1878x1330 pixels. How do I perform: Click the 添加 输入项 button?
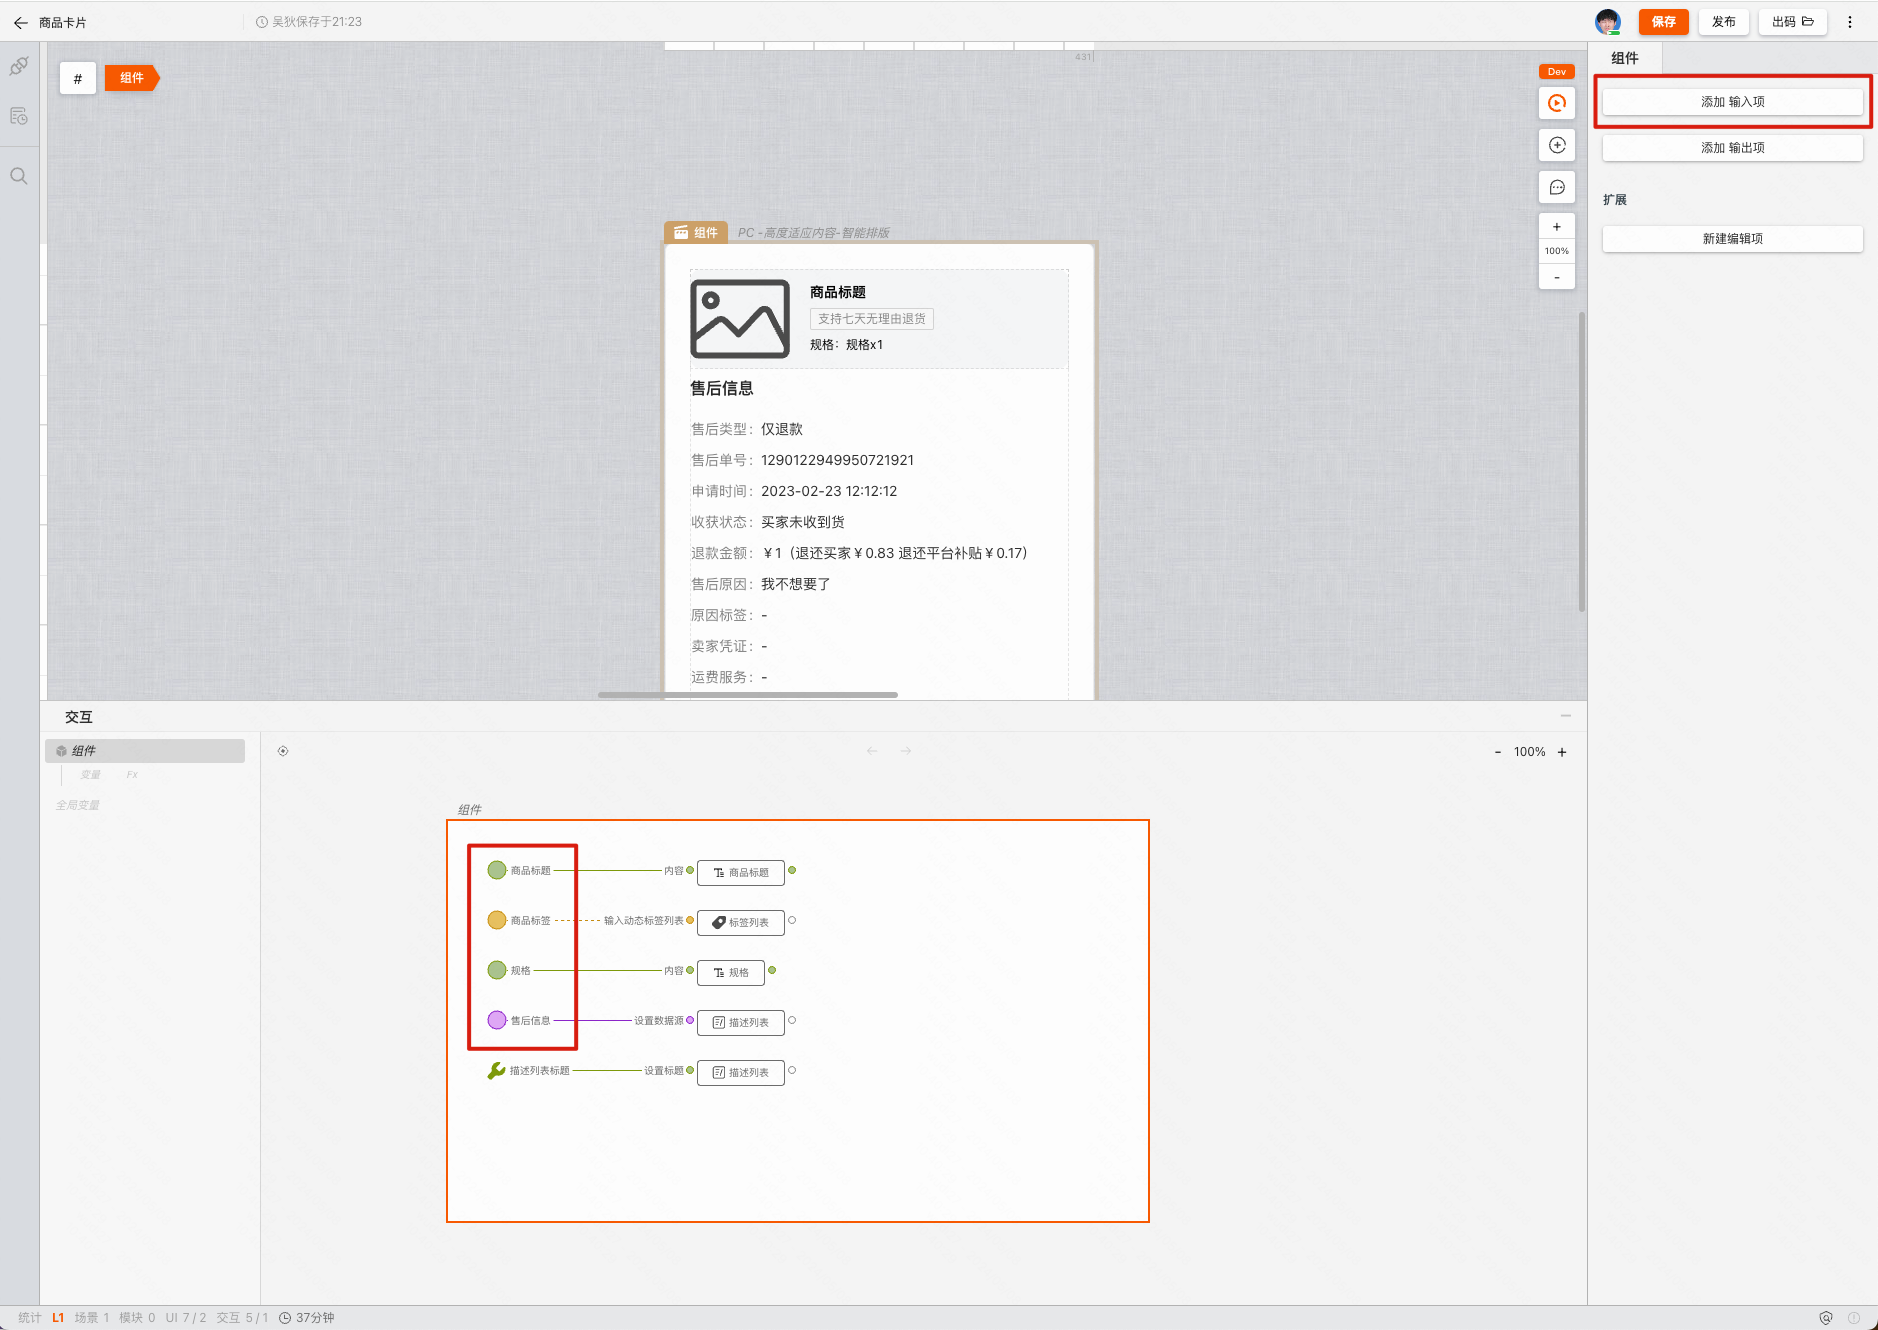click(x=1733, y=102)
